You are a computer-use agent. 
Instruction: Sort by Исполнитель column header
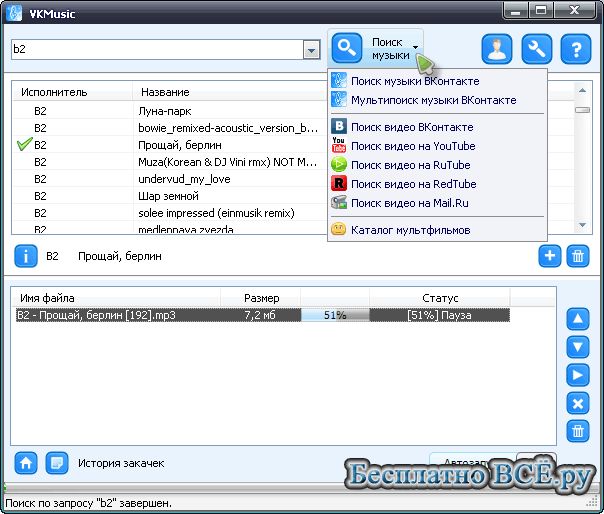[73, 92]
